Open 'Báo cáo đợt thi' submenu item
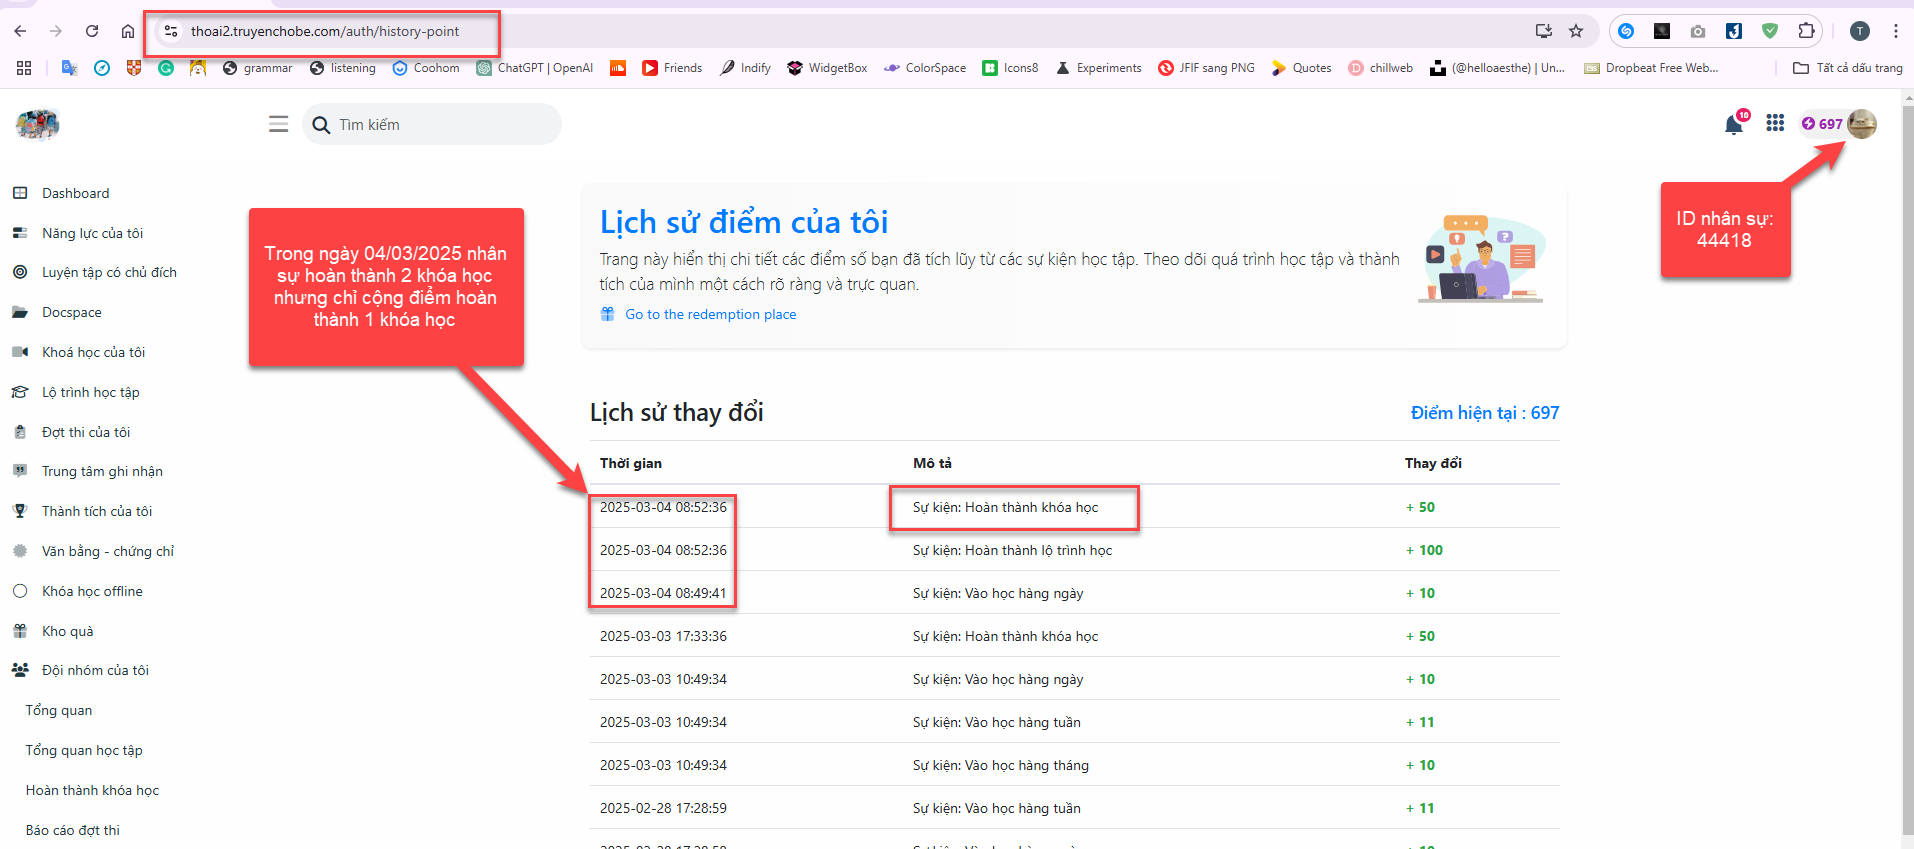The width and height of the screenshot is (1914, 849). 72,830
